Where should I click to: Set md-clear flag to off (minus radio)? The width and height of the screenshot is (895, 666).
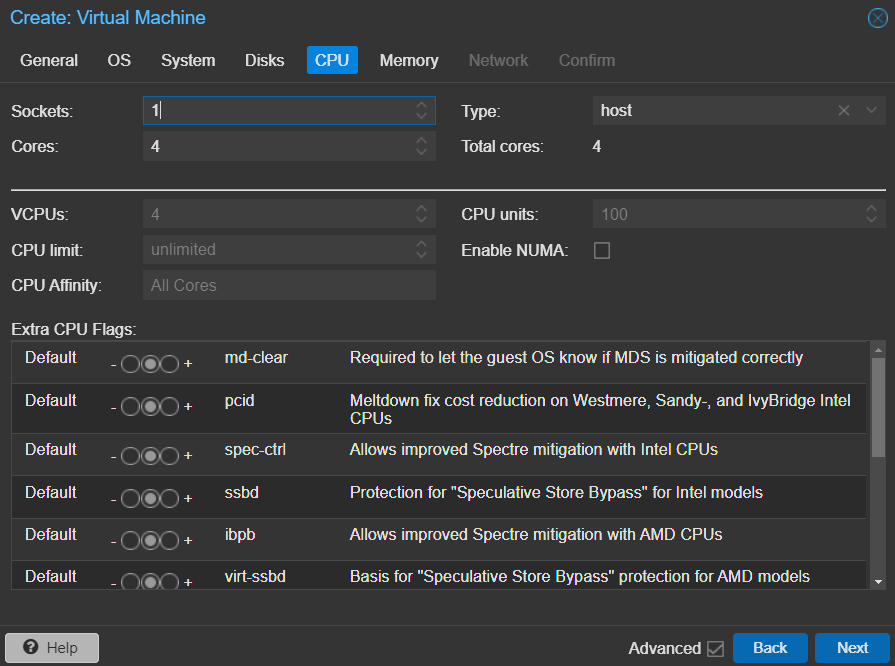click(130, 364)
